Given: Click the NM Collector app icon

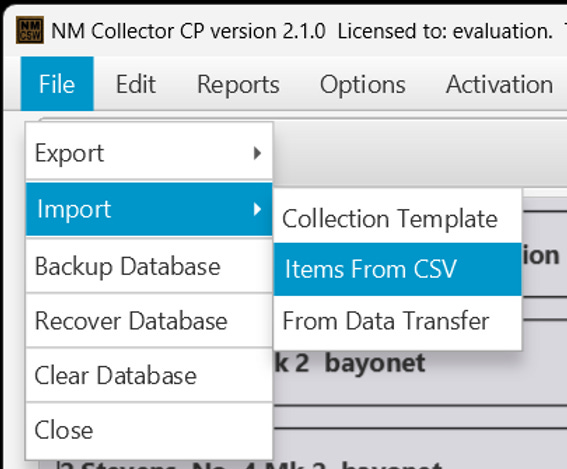Looking at the screenshot, I should 30,30.
